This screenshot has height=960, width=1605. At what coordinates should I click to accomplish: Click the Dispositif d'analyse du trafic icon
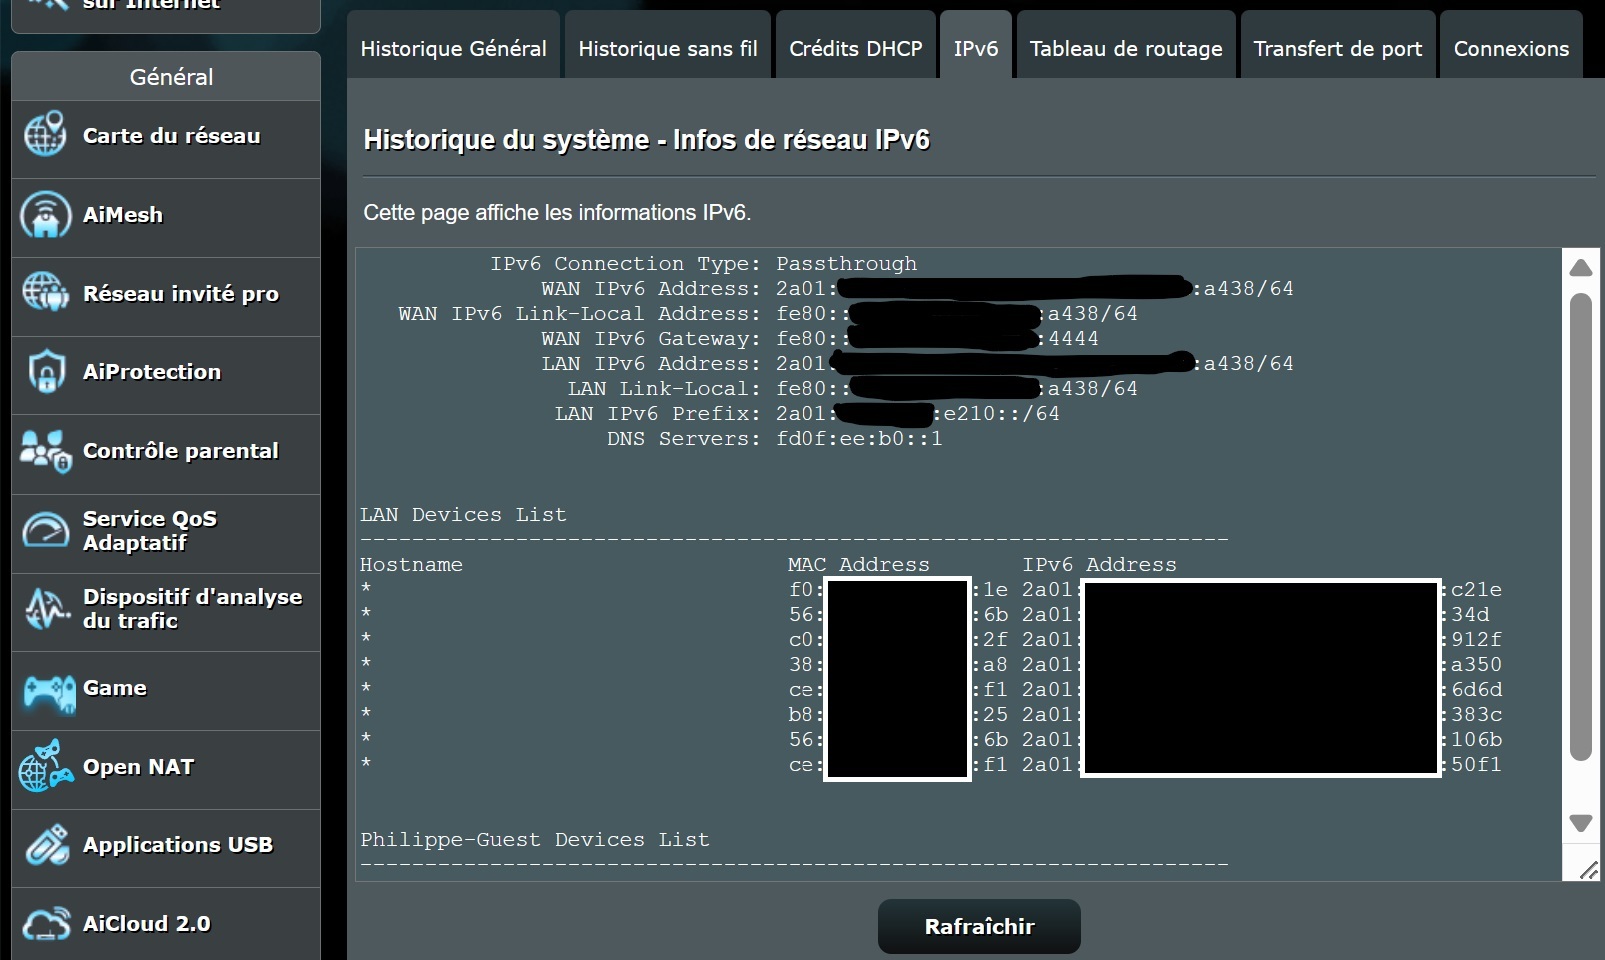(46, 608)
